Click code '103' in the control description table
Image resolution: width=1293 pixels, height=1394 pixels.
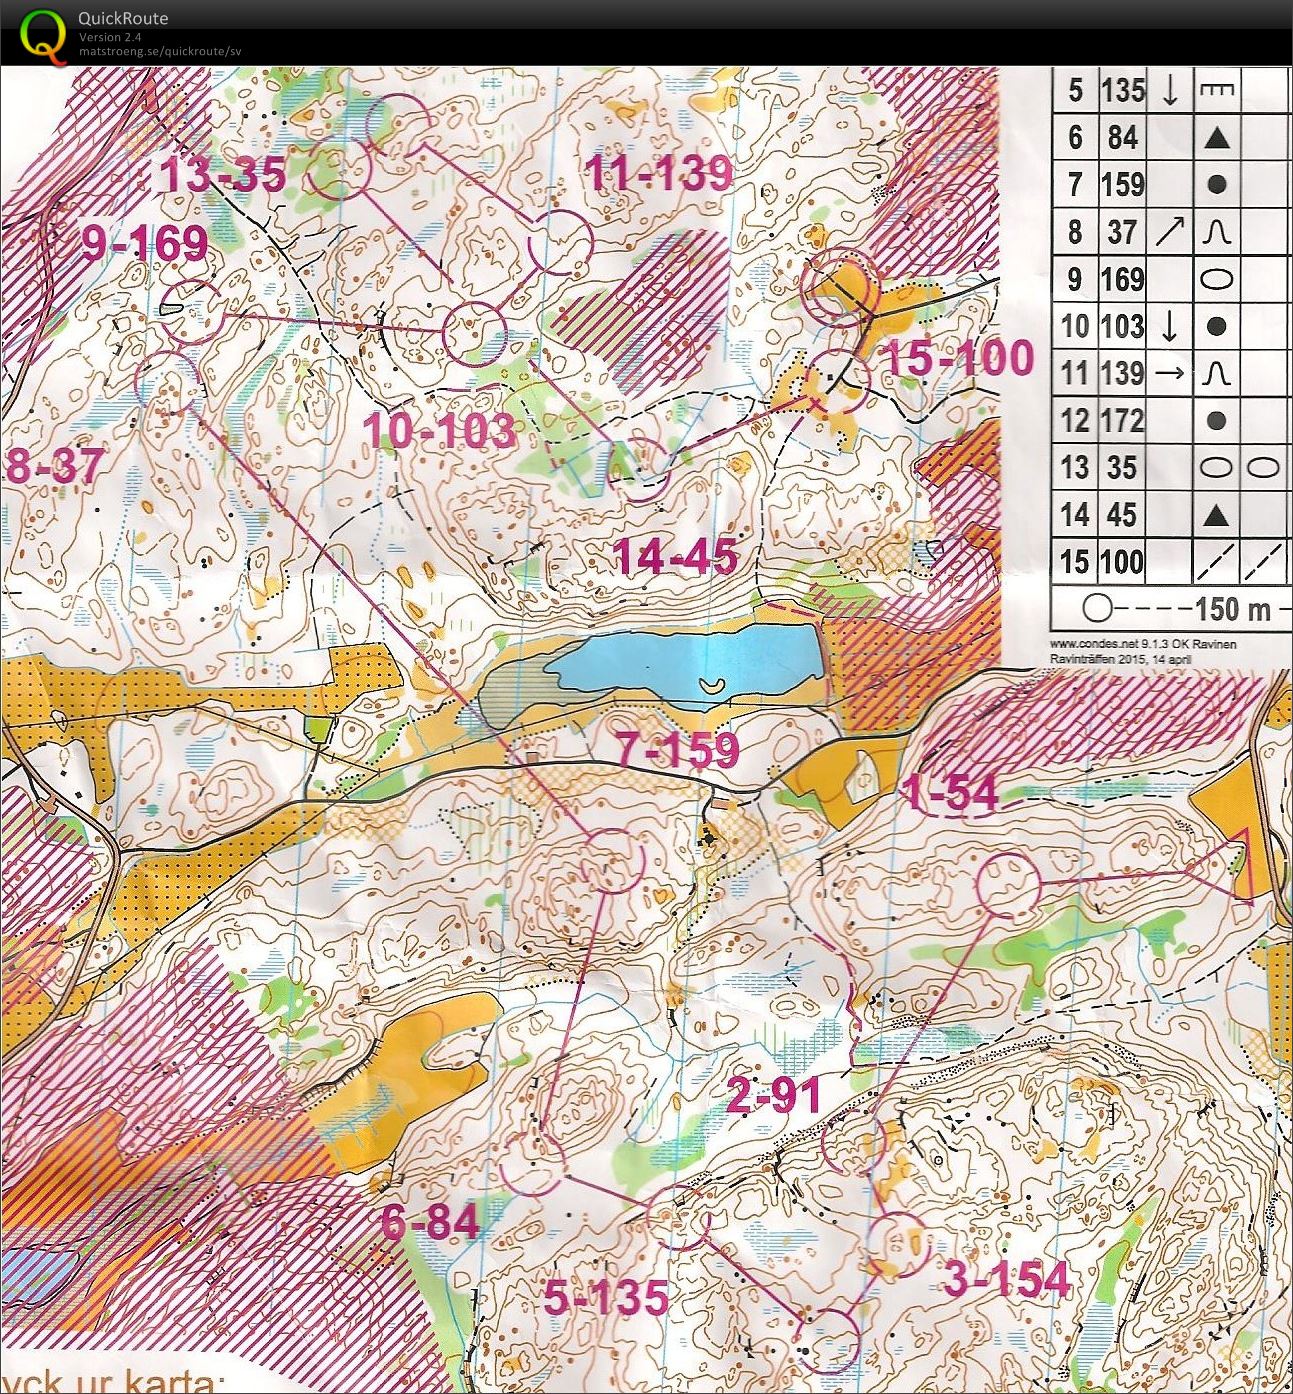pyautogui.click(x=1122, y=326)
